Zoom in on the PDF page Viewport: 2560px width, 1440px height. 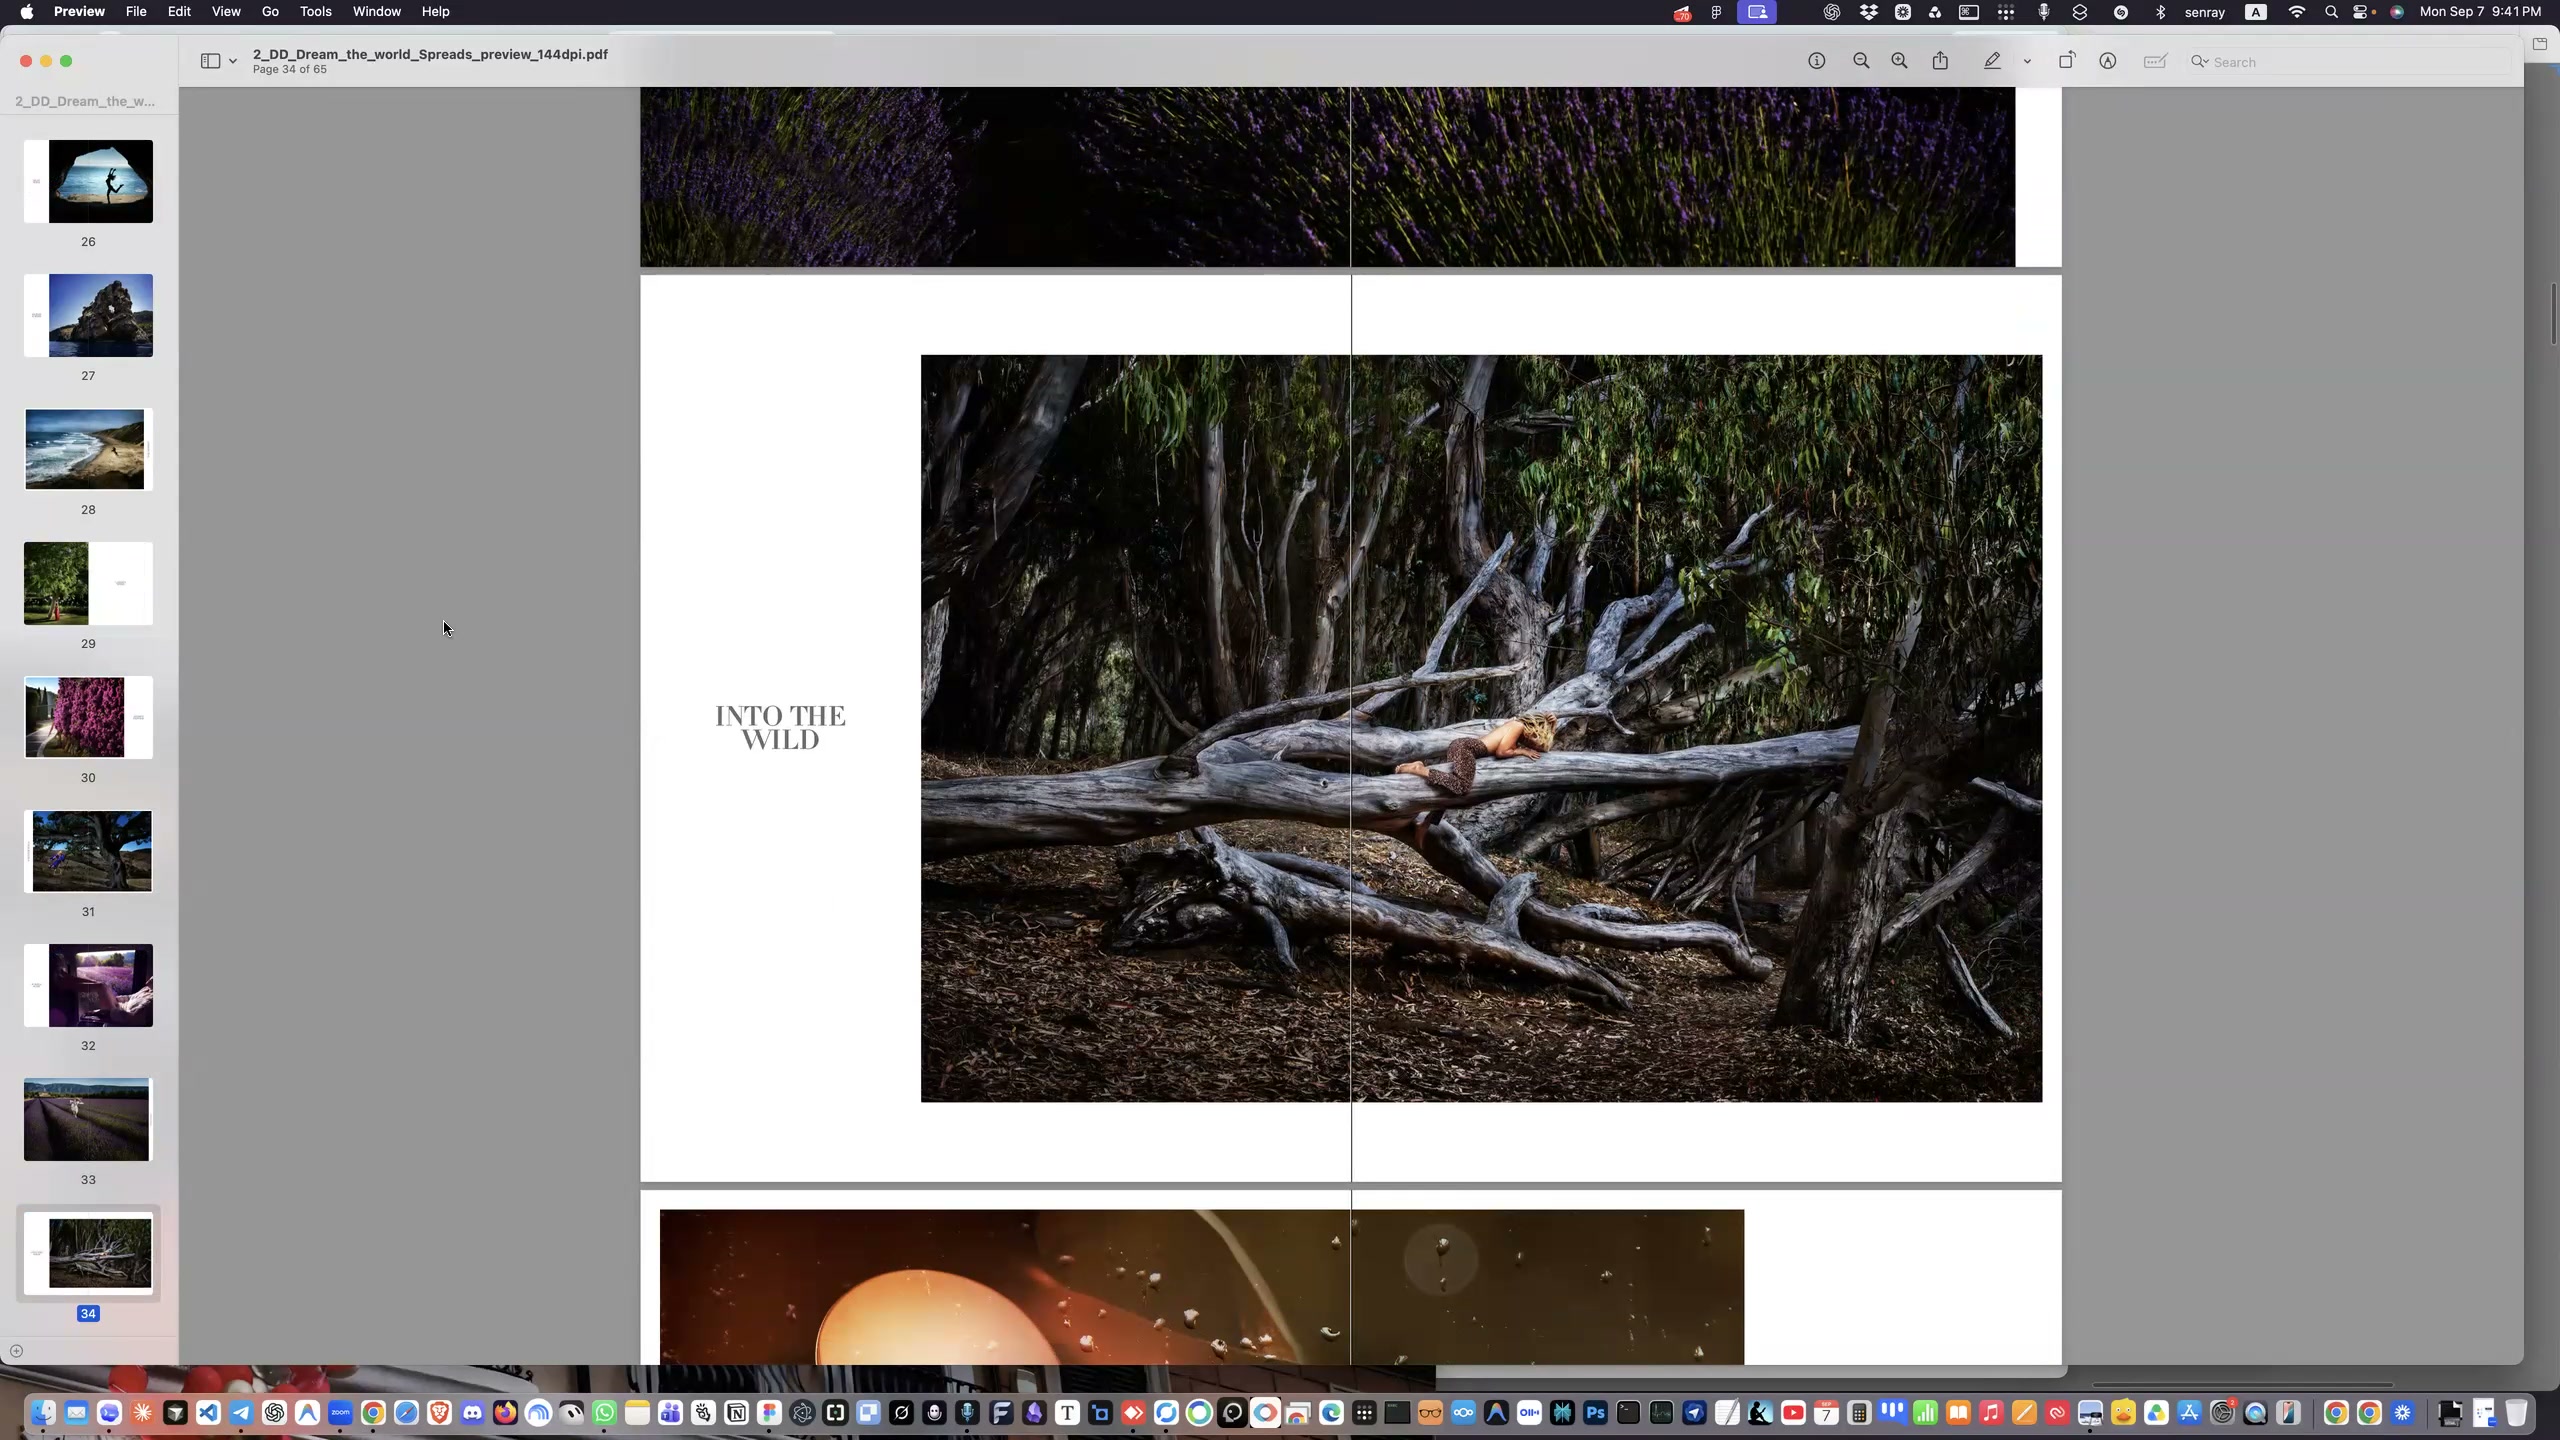[x=1899, y=61]
